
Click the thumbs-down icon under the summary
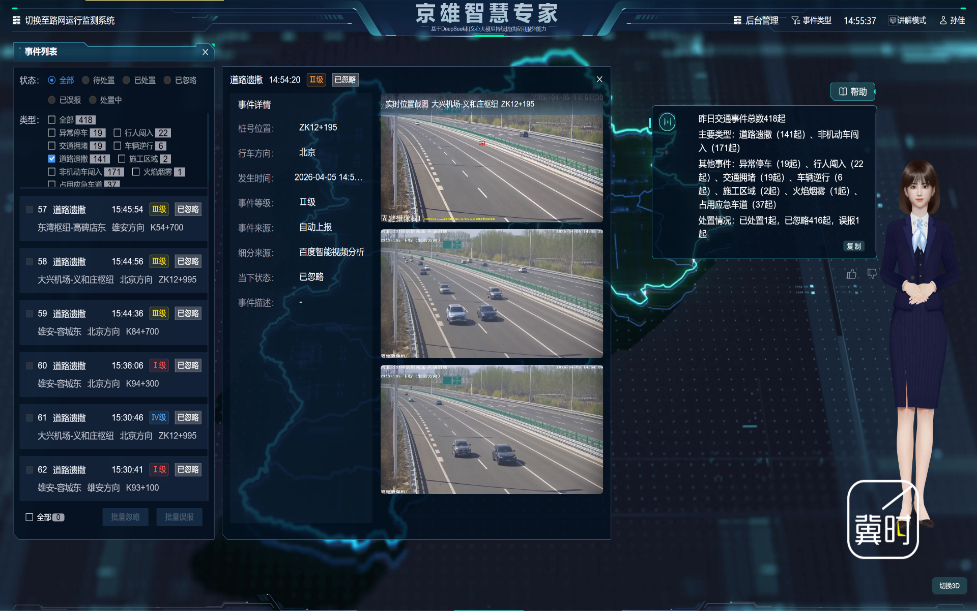pyautogui.click(x=872, y=273)
